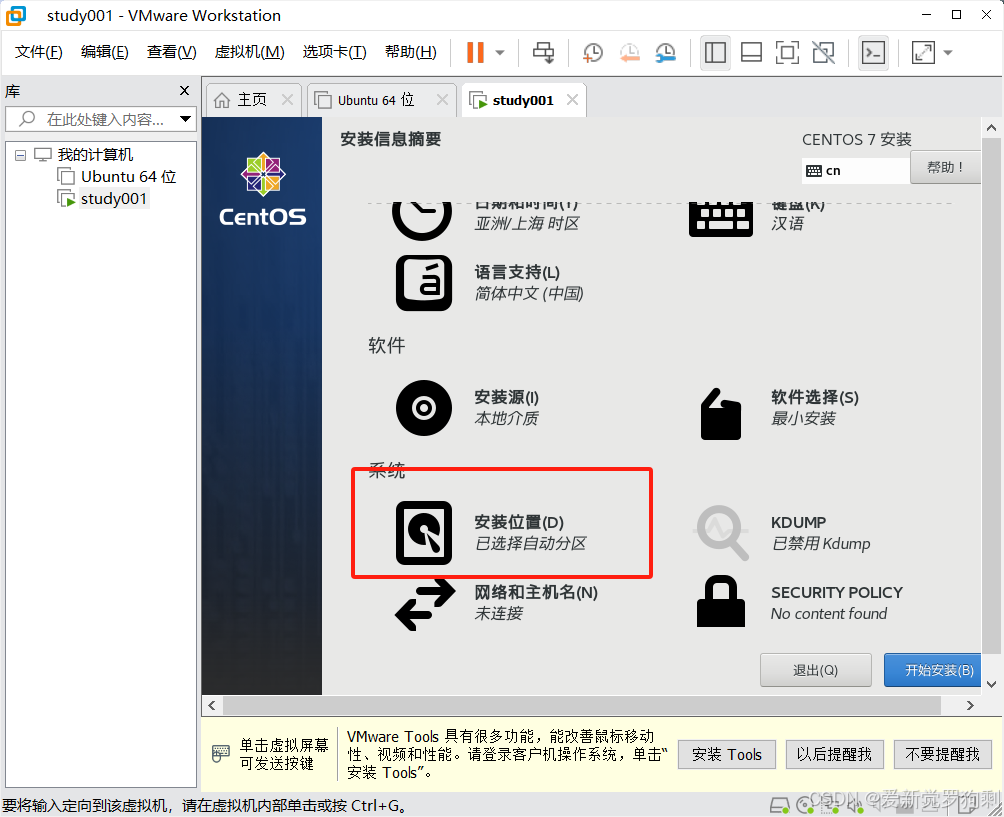1004x817 pixels.
Task: Click the 安装 Tools button
Action: click(727, 755)
